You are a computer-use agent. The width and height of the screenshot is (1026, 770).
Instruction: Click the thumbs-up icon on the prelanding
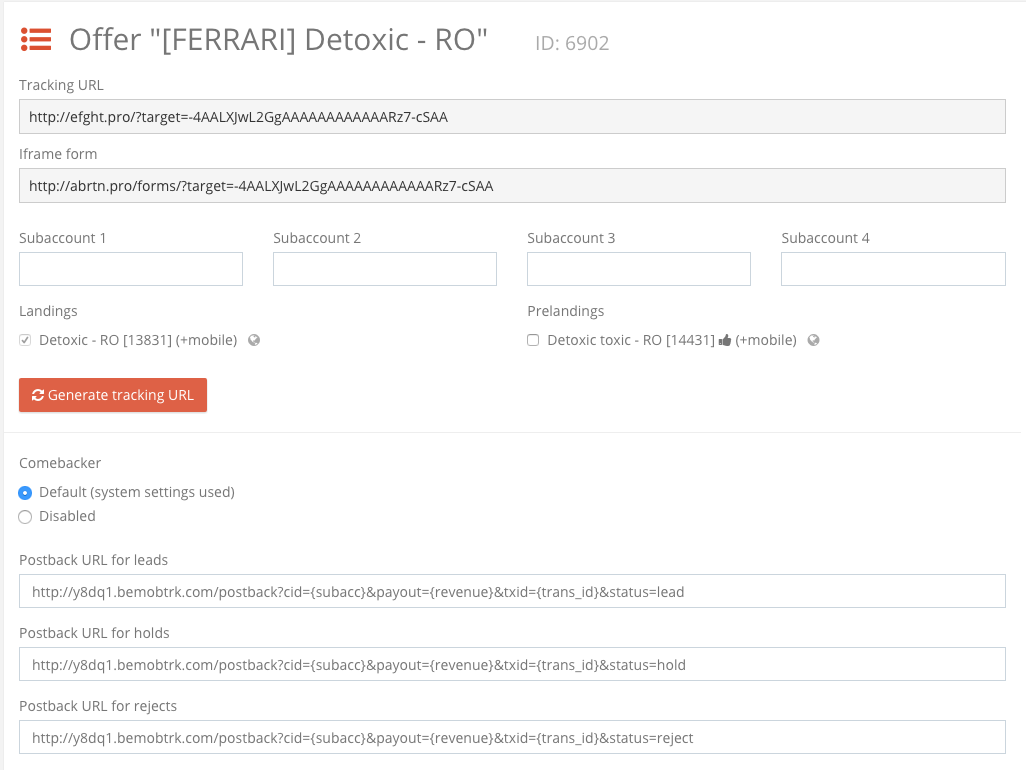point(724,340)
